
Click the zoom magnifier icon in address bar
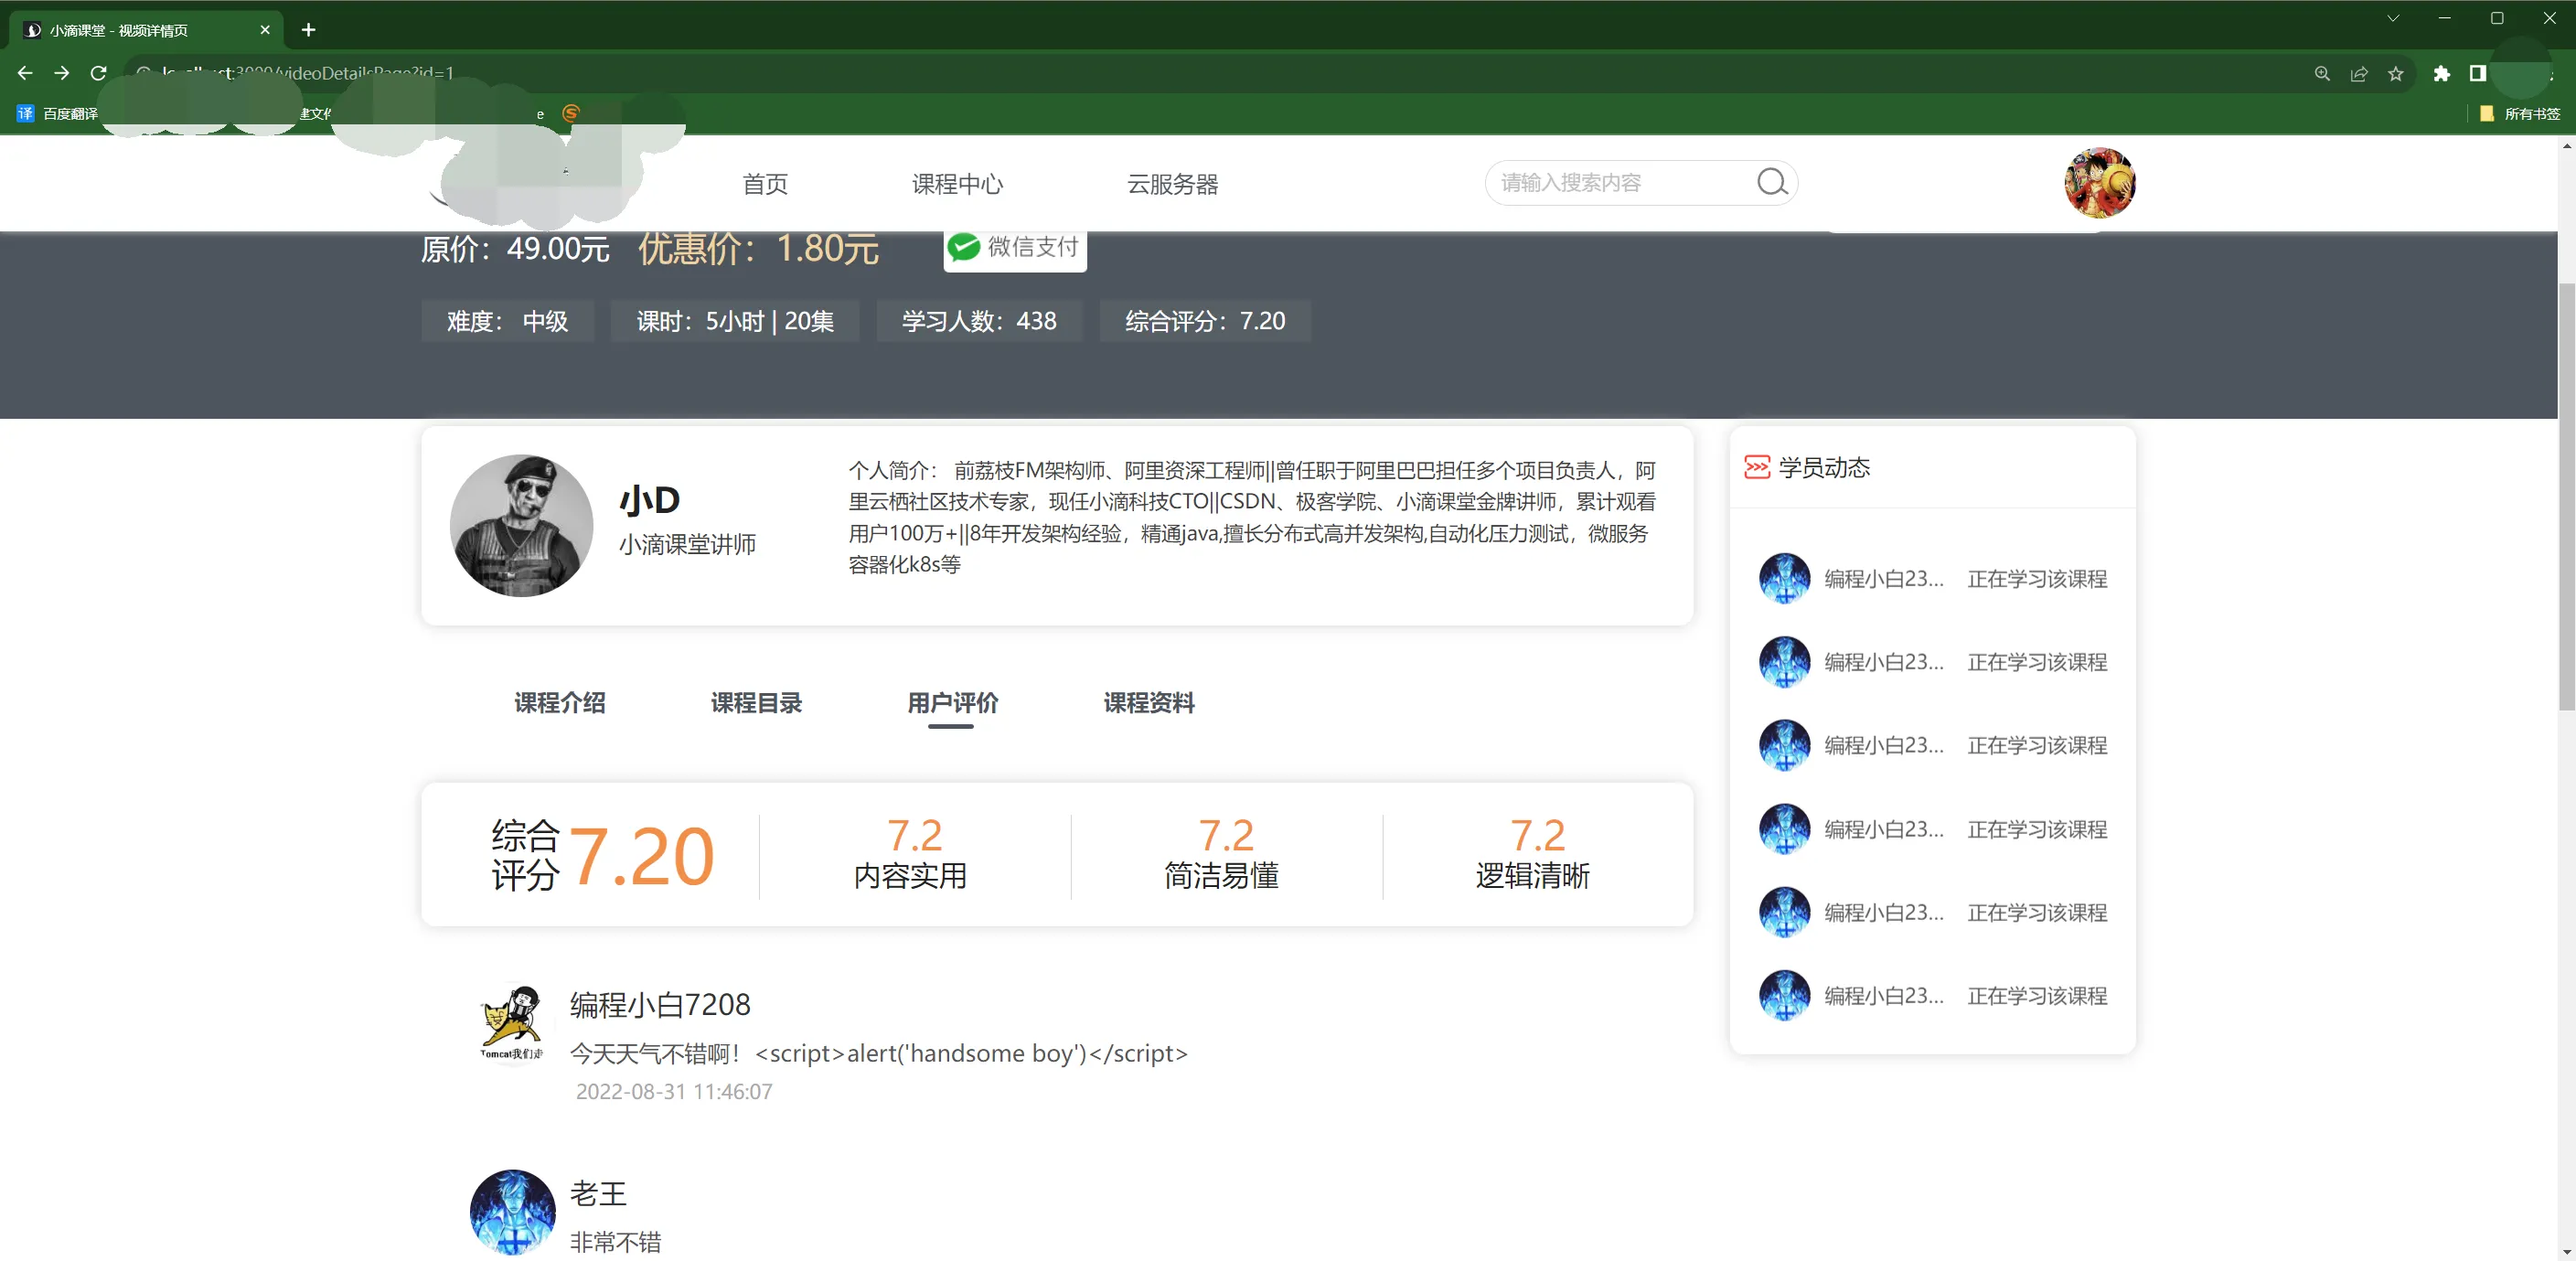2322,73
